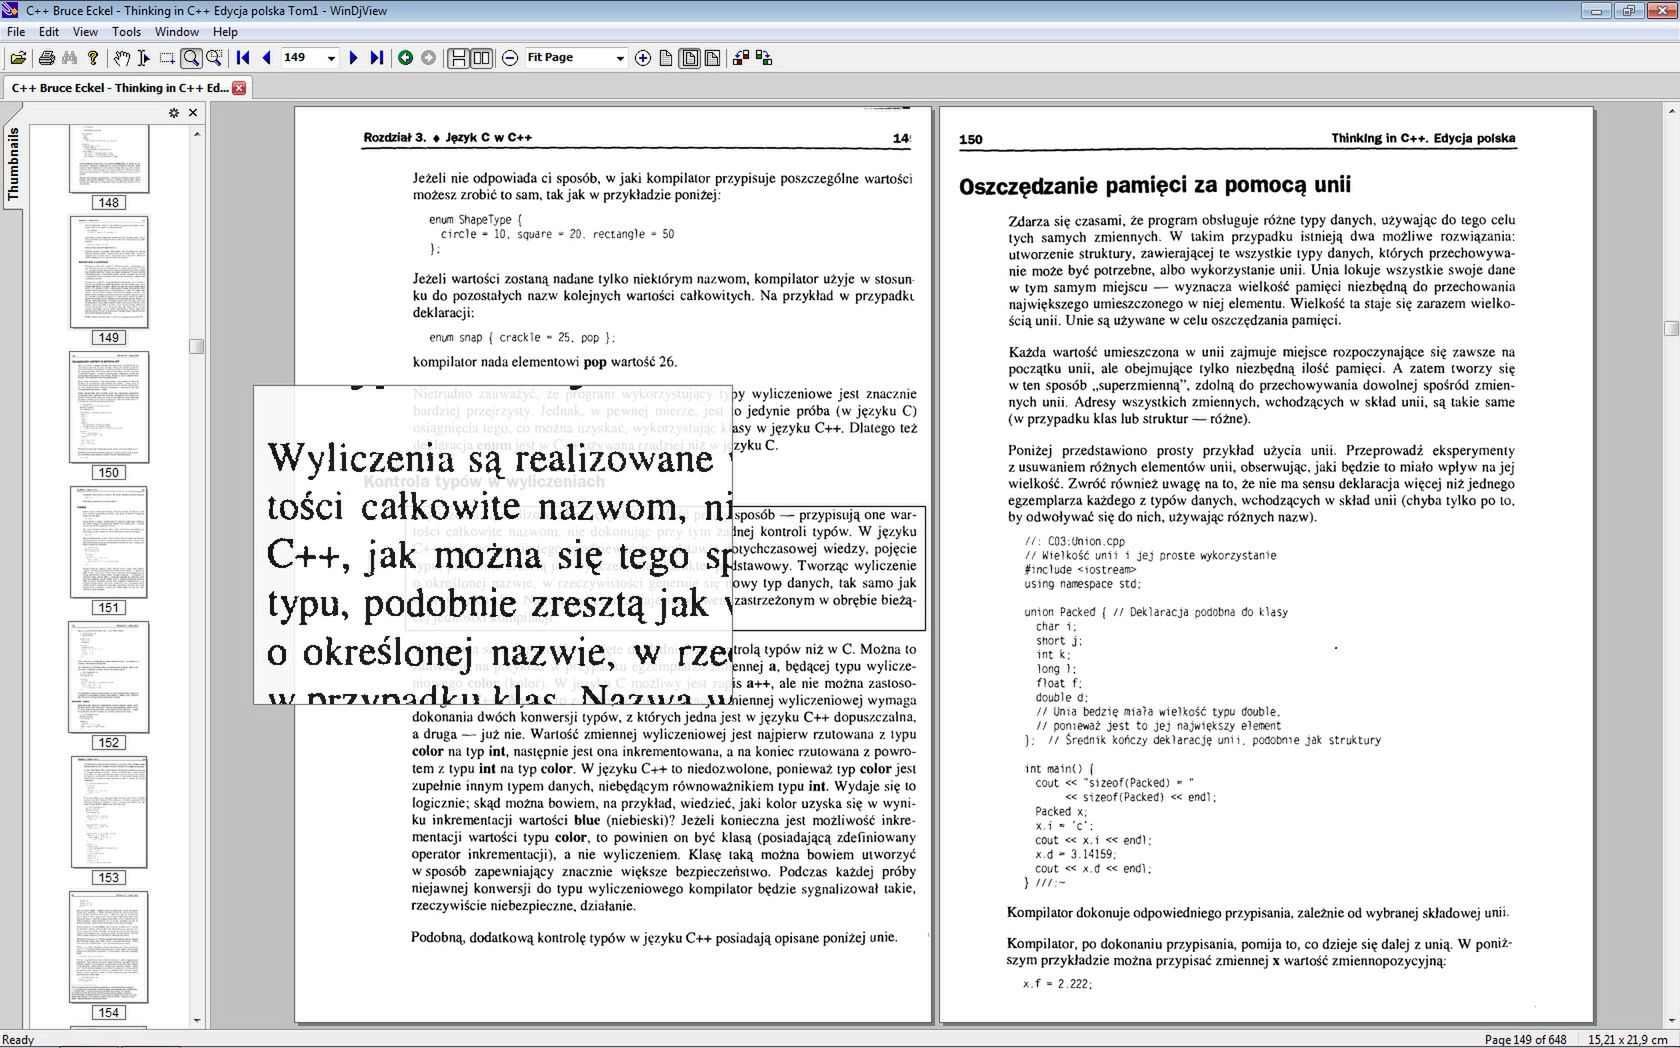Click the 'Ready' status bar text
The width and height of the screenshot is (1680, 1048).
(19, 1039)
